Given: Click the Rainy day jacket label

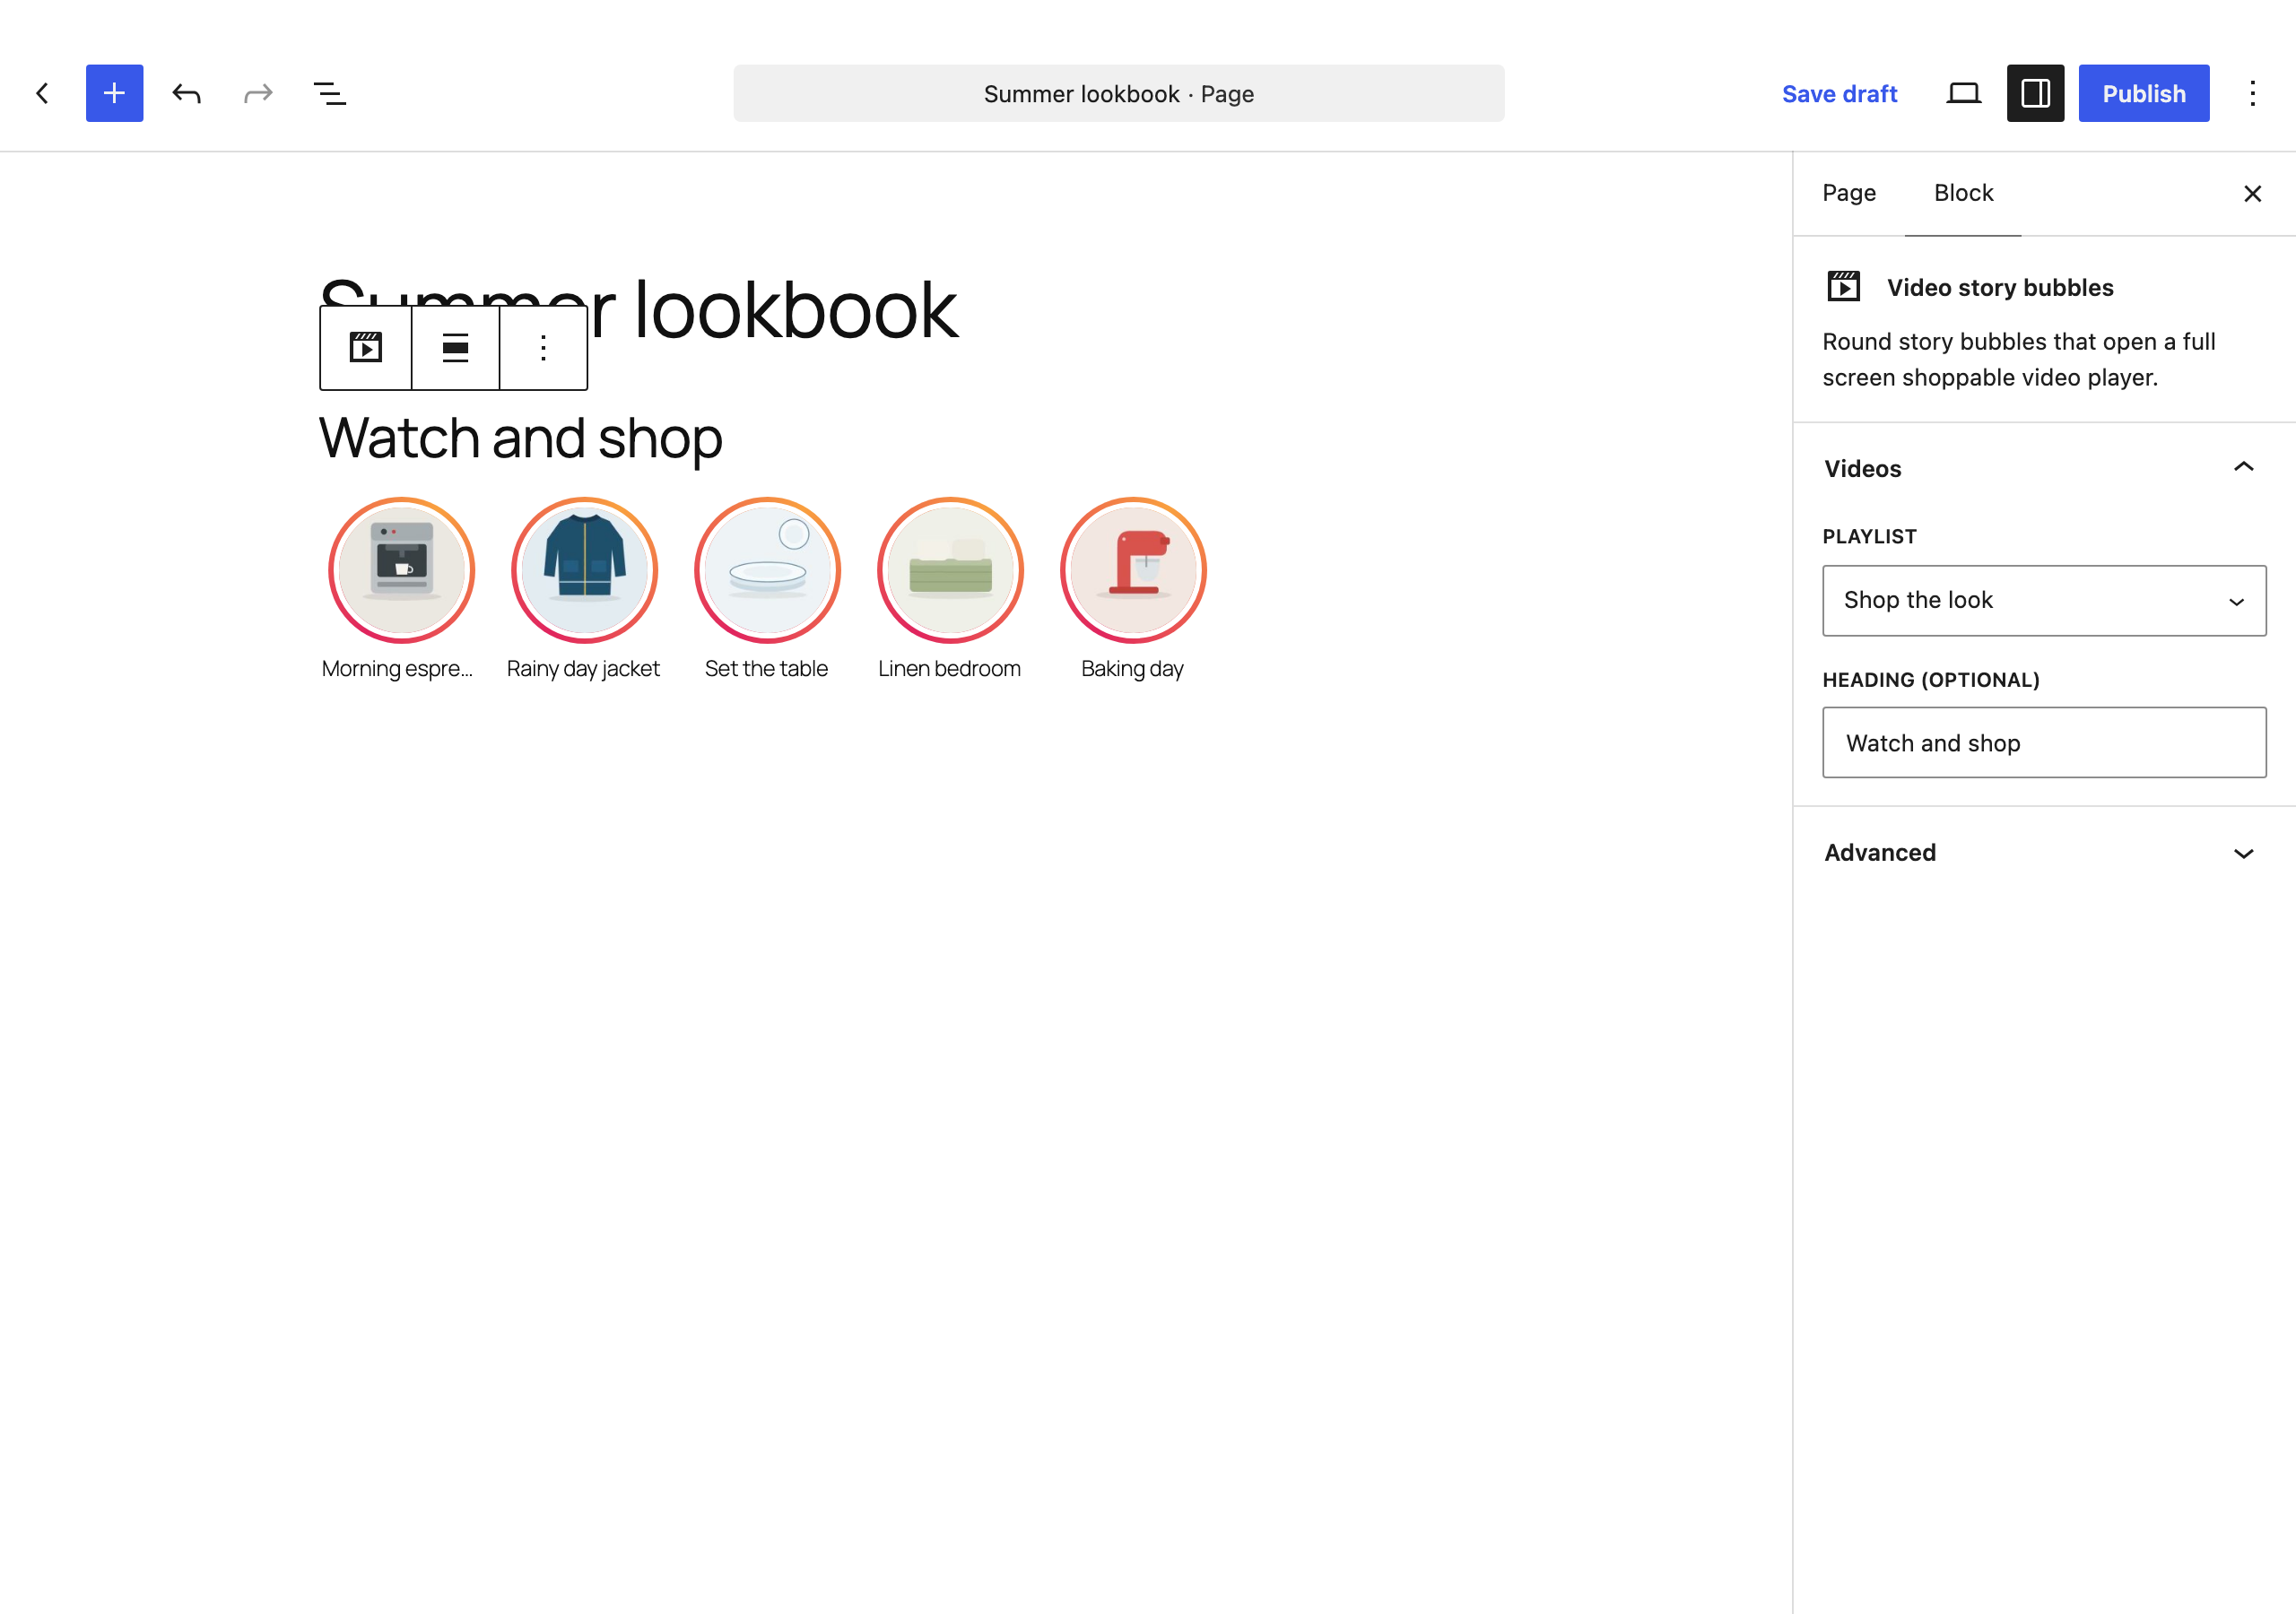Looking at the screenshot, I should (x=583, y=668).
